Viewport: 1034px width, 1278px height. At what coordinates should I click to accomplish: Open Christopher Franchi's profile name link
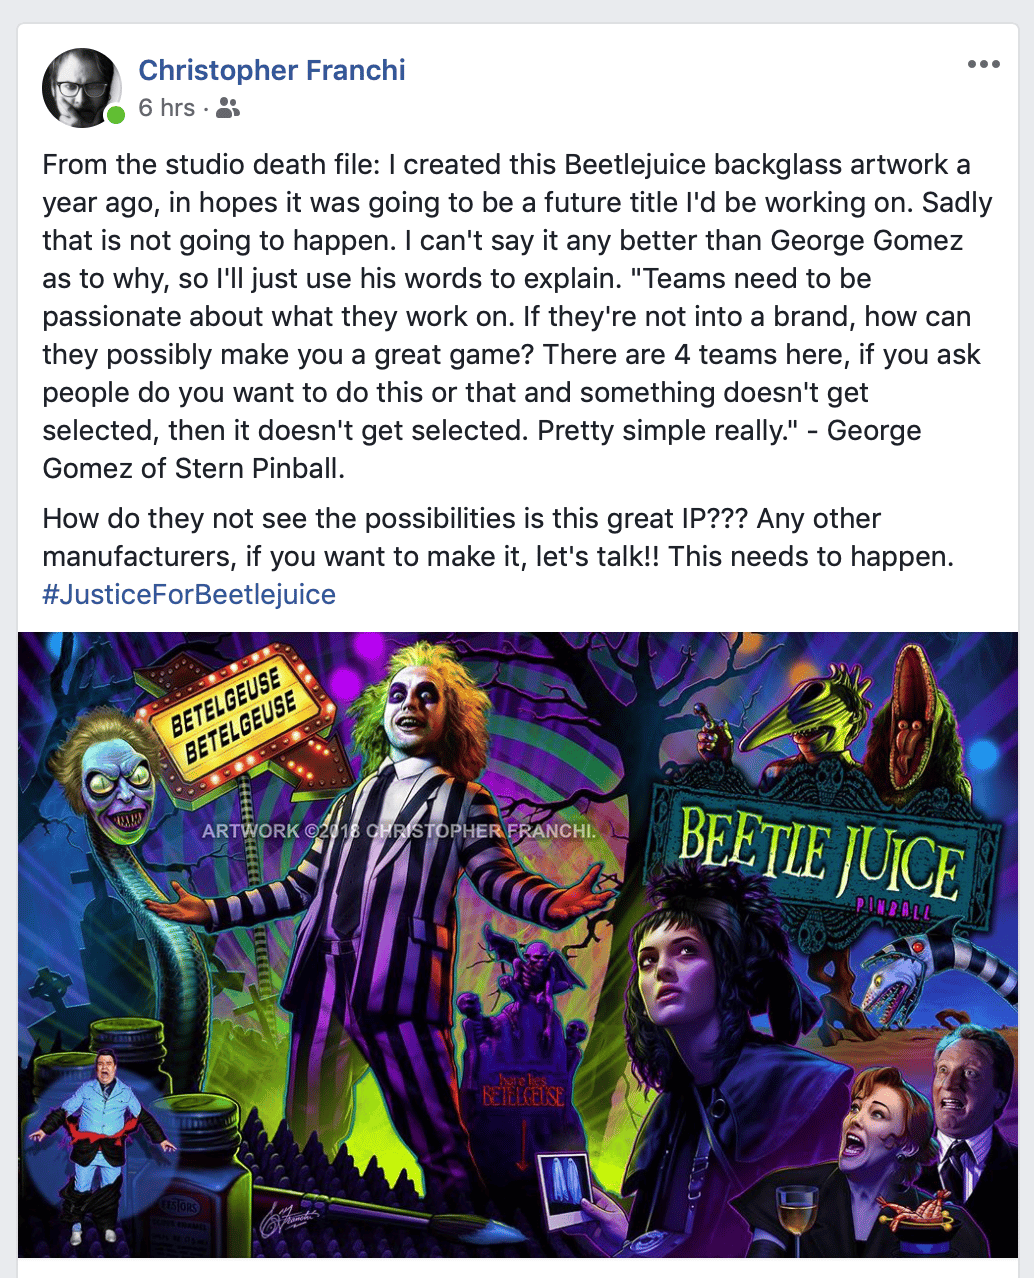click(x=272, y=70)
